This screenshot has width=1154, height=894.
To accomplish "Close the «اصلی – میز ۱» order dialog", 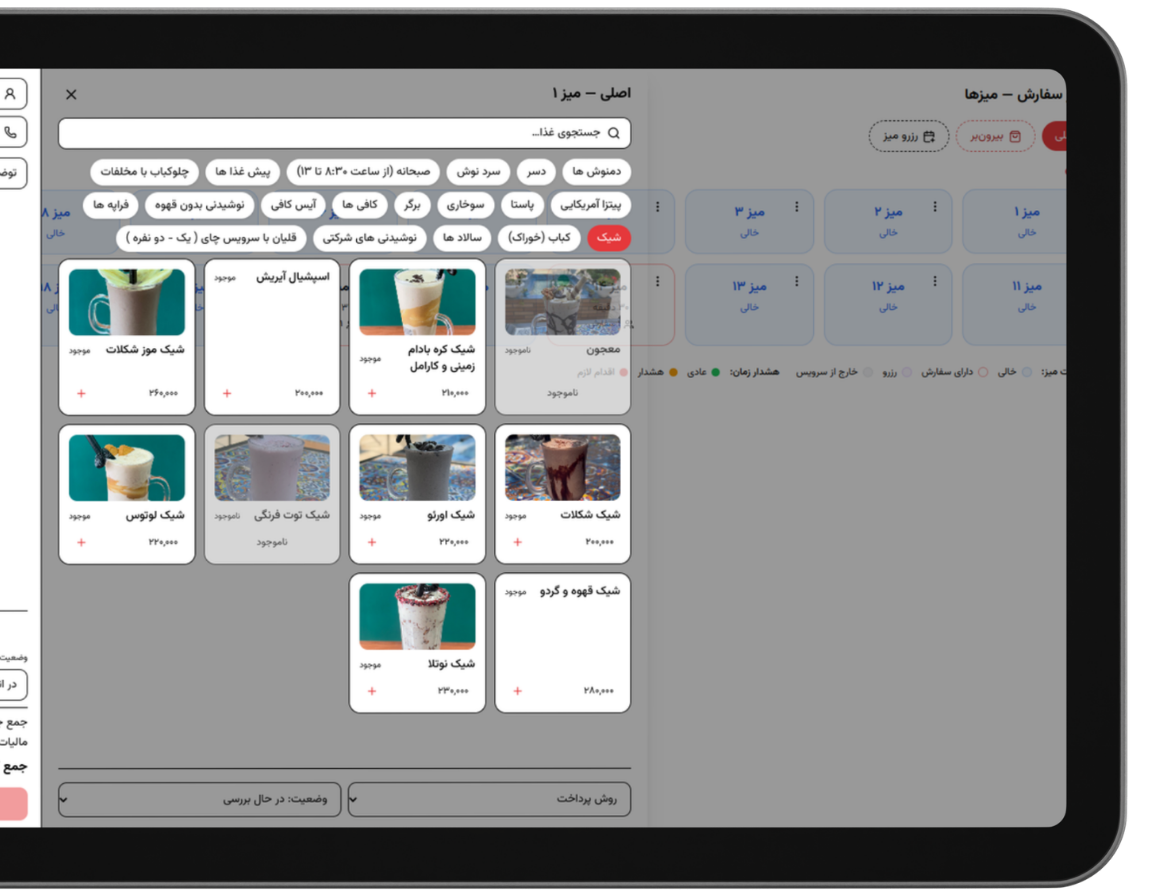I will (71, 94).
